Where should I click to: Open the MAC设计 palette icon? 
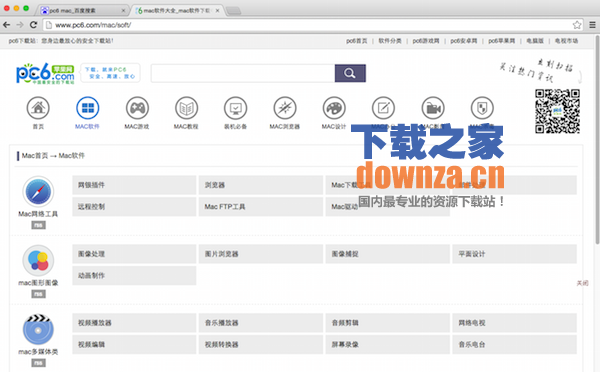(x=334, y=108)
